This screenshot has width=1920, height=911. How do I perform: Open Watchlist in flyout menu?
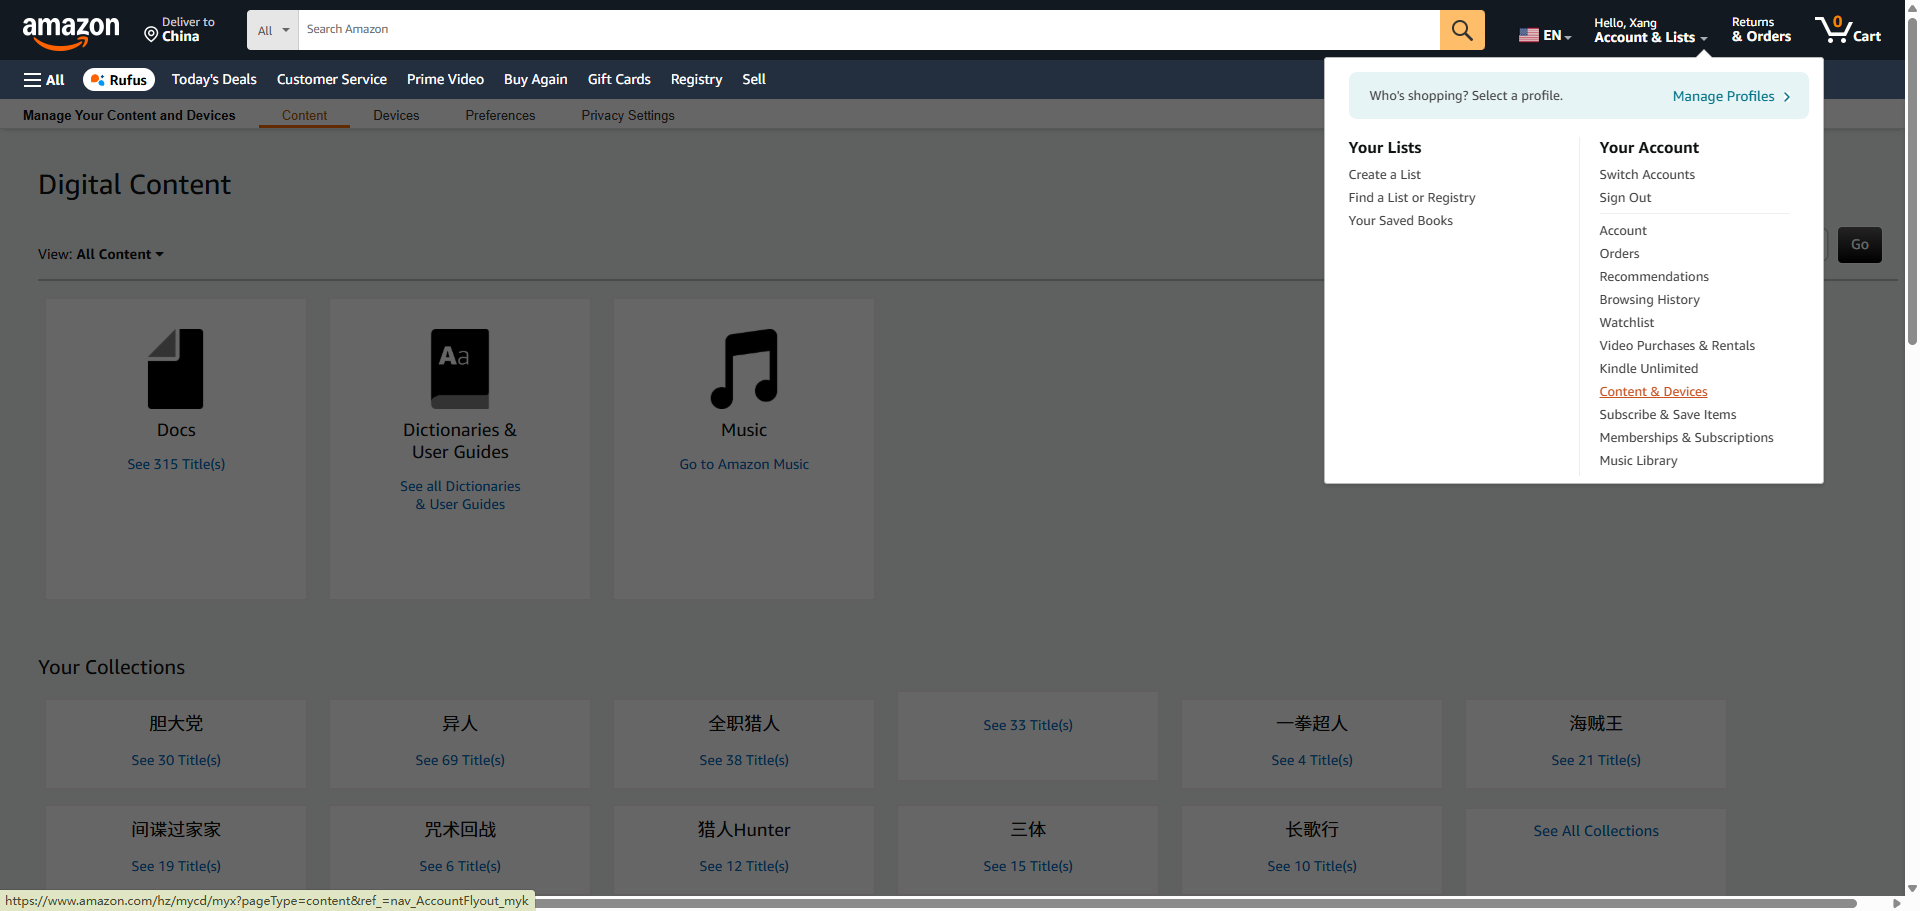tap(1626, 323)
